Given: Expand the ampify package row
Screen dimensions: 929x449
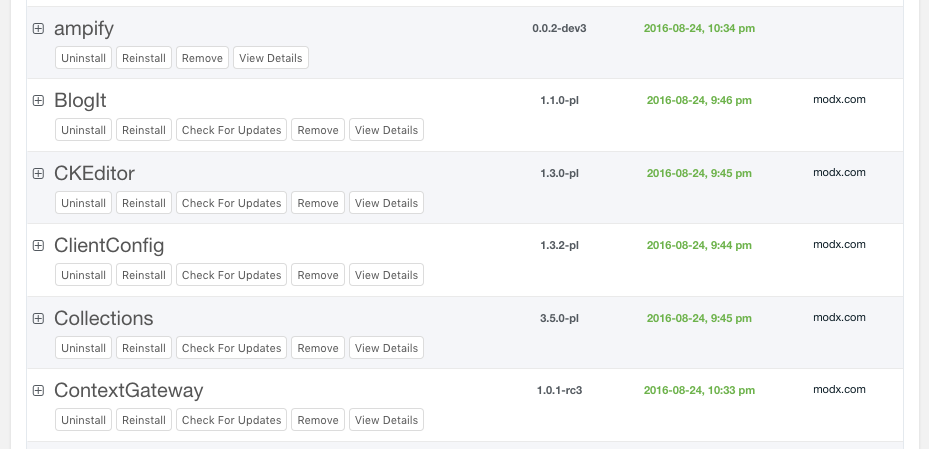Looking at the screenshot, I should coord(38,28).
